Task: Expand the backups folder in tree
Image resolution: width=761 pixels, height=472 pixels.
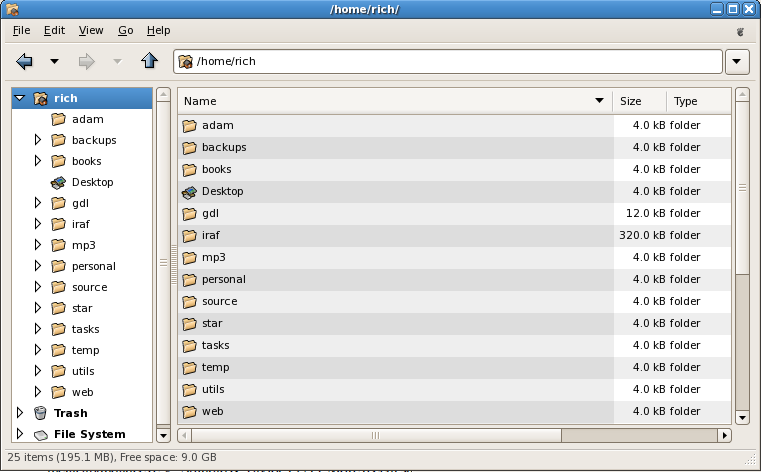Action: (x=38, y=140)
